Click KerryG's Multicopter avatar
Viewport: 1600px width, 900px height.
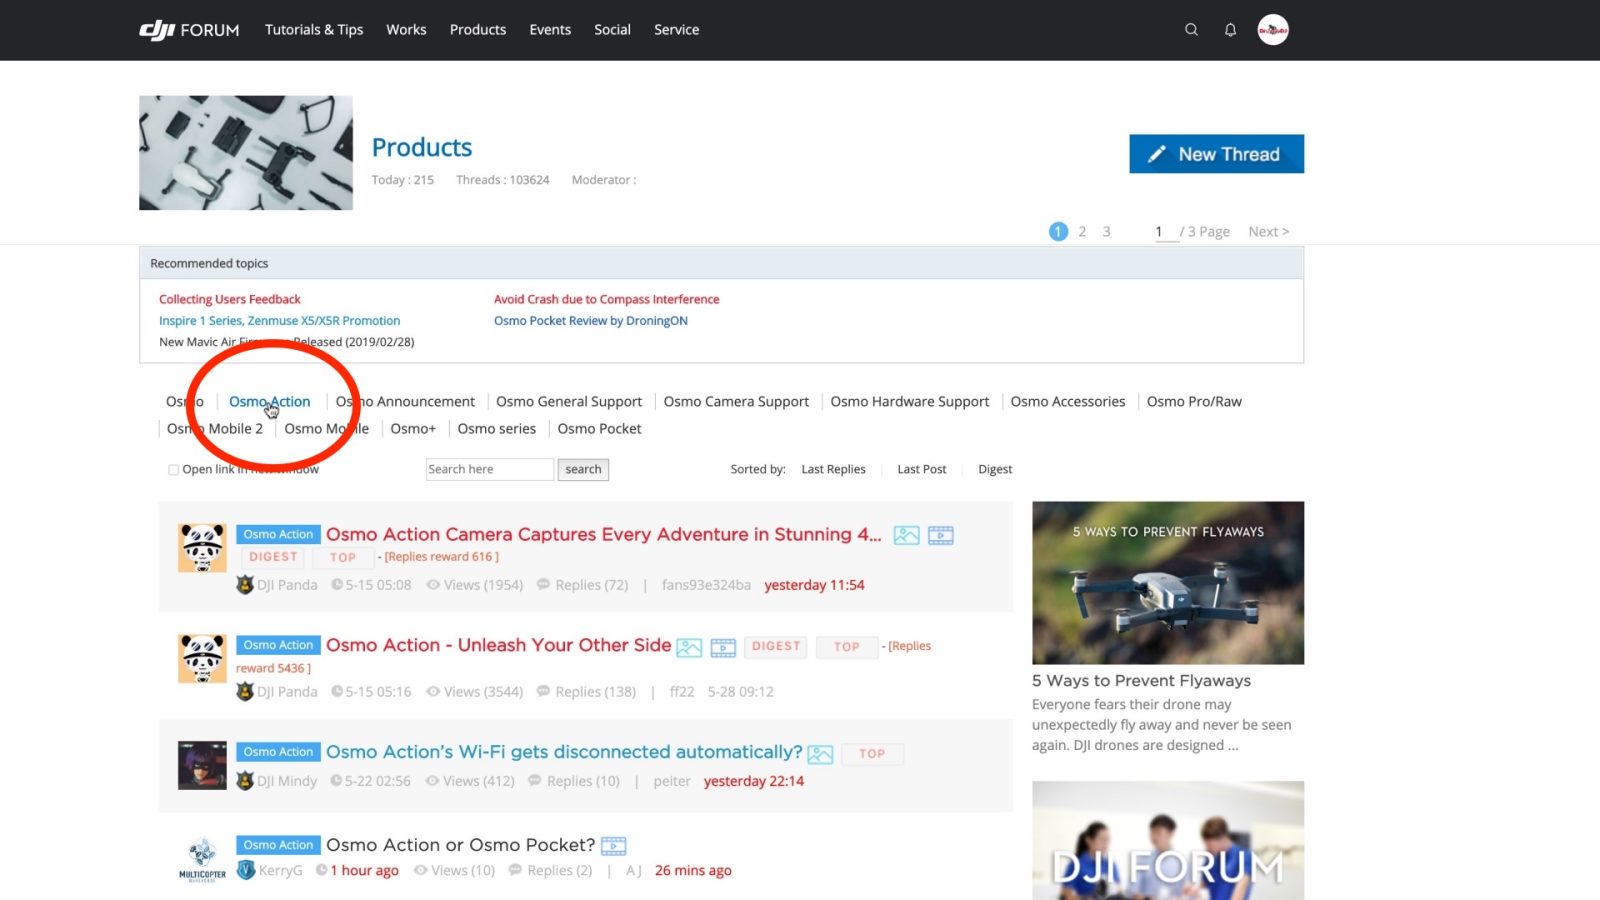pyautogui.click(x=202, y=859)
